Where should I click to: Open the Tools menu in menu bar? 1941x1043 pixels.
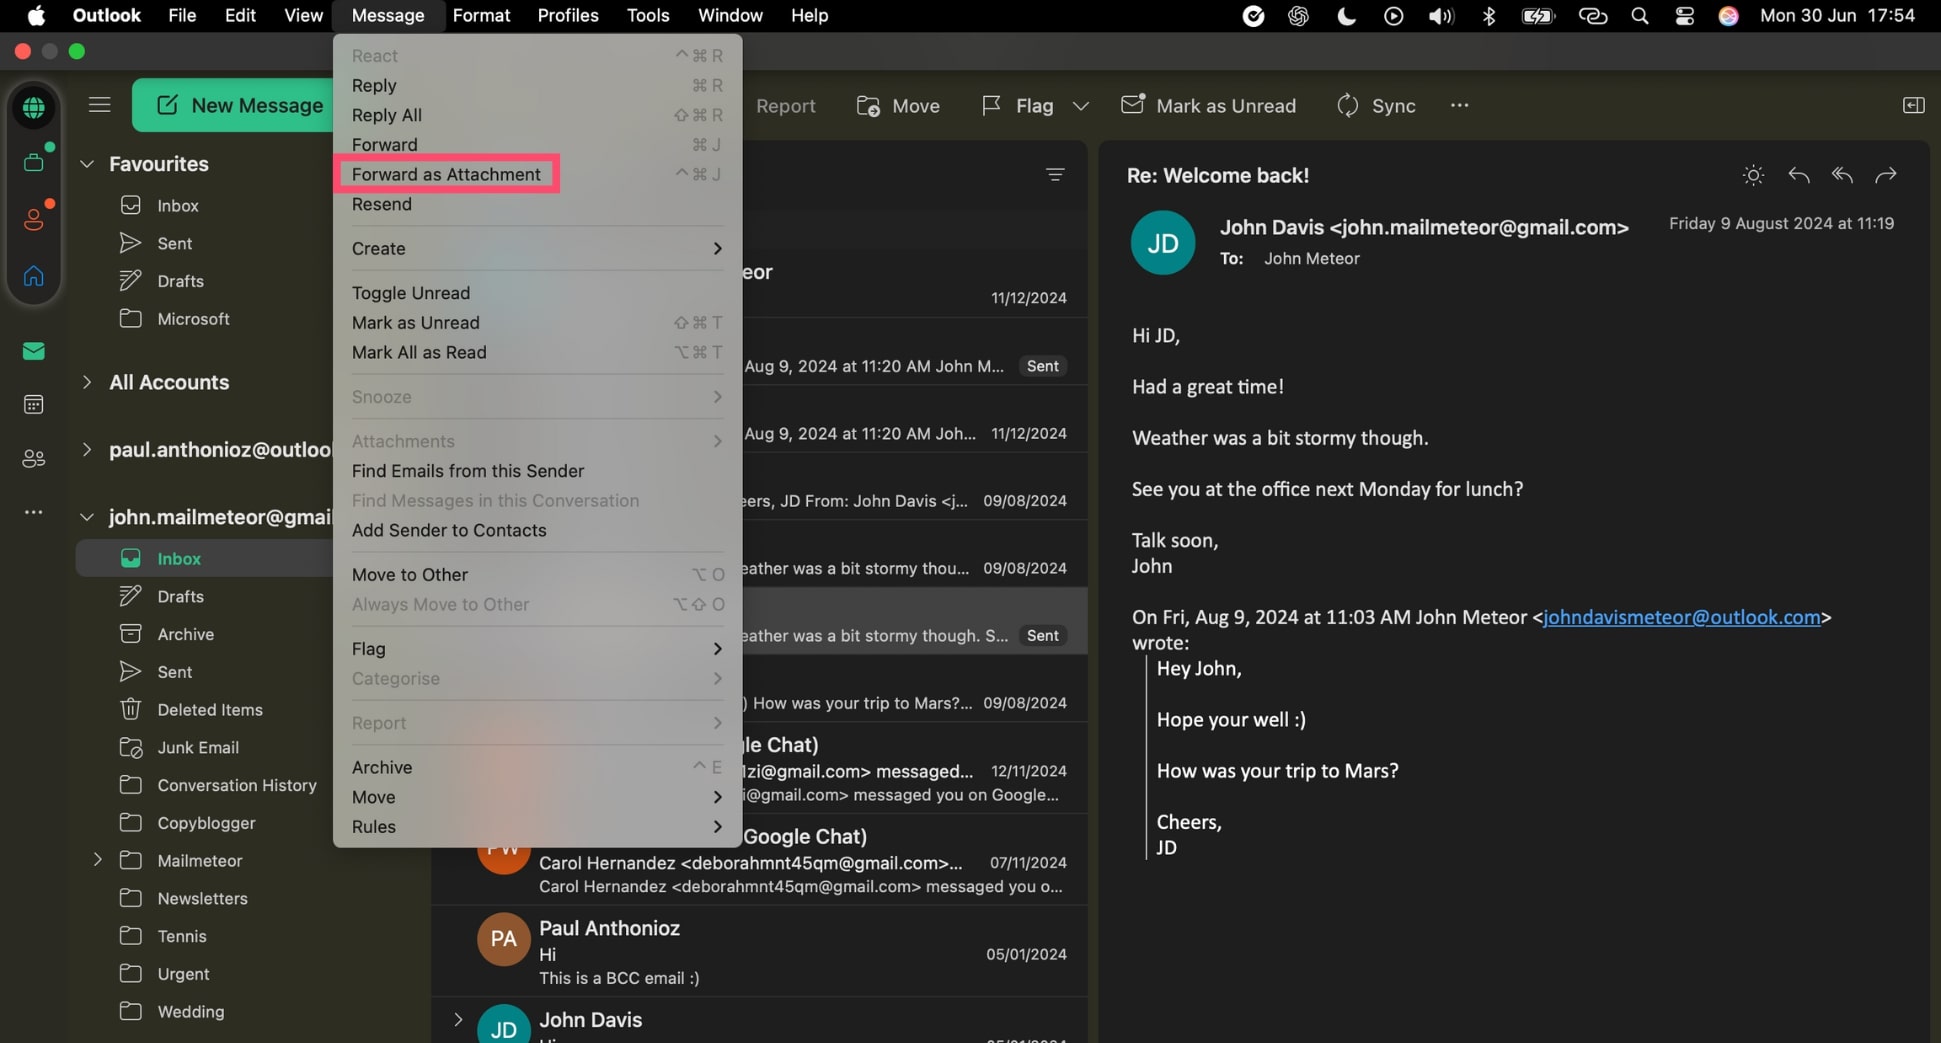pos(648,16)
